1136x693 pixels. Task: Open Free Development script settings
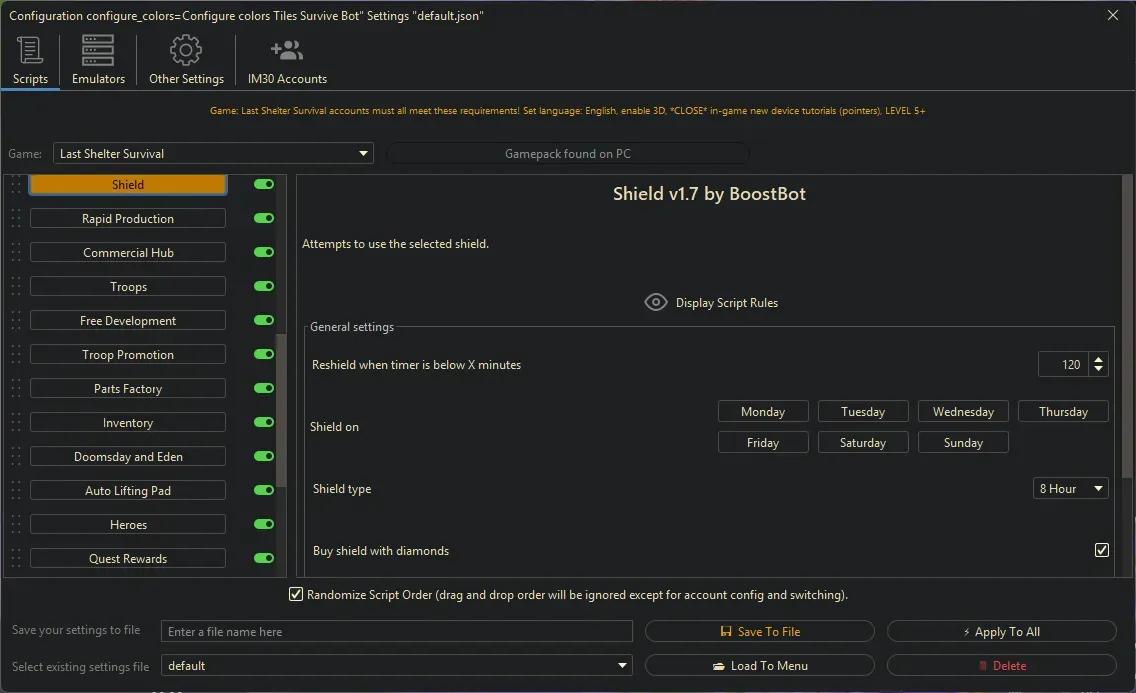[x=128, y=321]
